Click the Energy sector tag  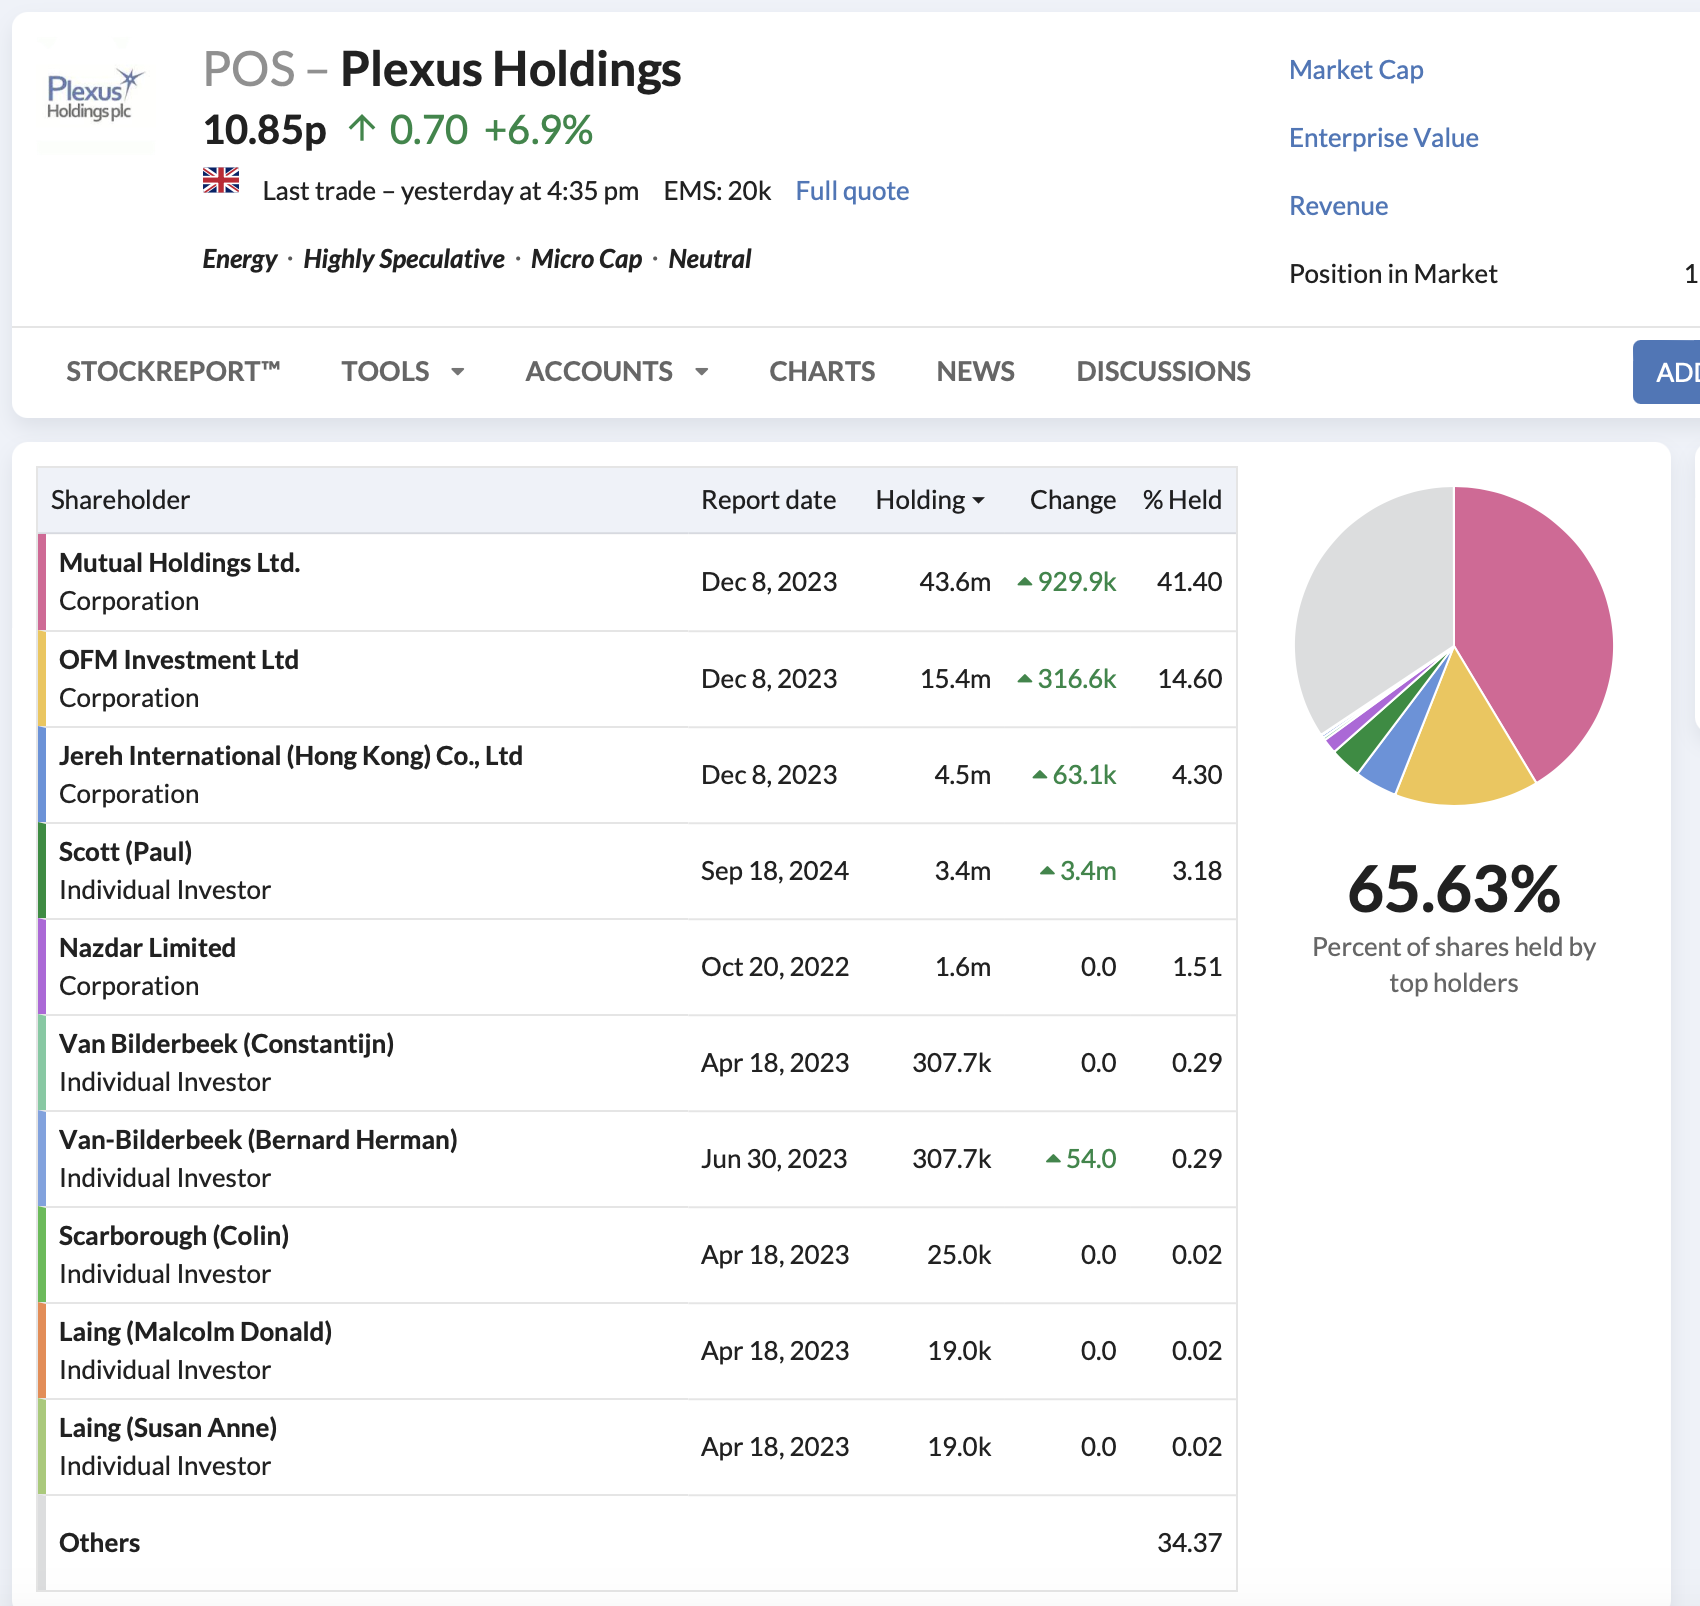pyautogui.click(x=239, y=259)
